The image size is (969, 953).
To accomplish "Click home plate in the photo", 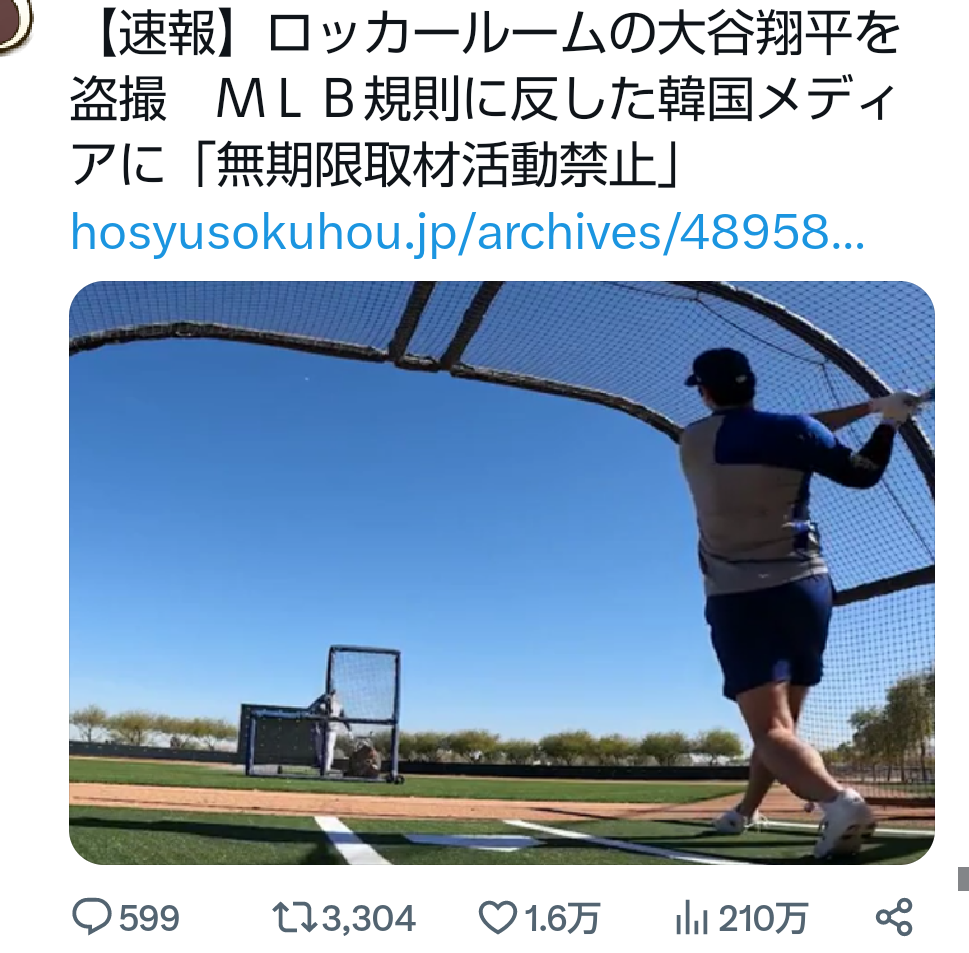I will (x=473, y=842).
